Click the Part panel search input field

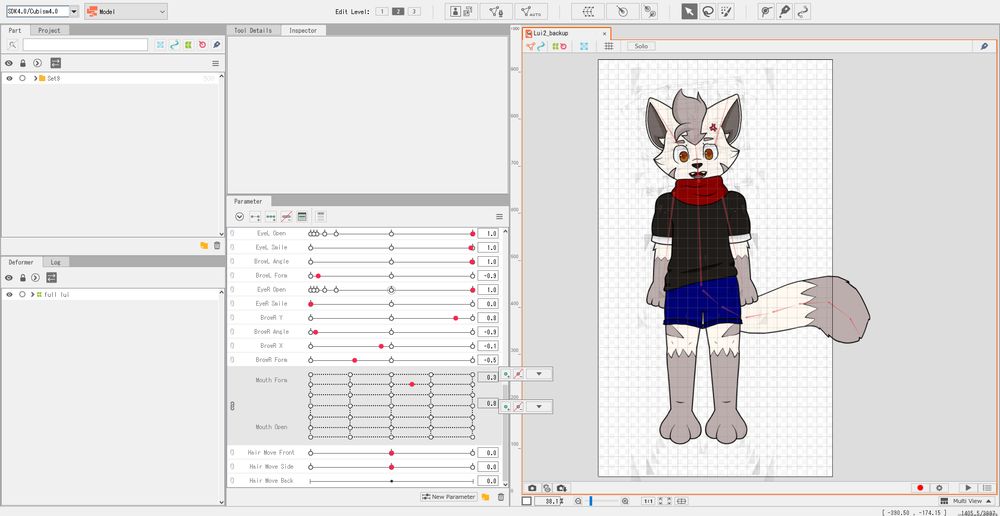click(85, 45)
